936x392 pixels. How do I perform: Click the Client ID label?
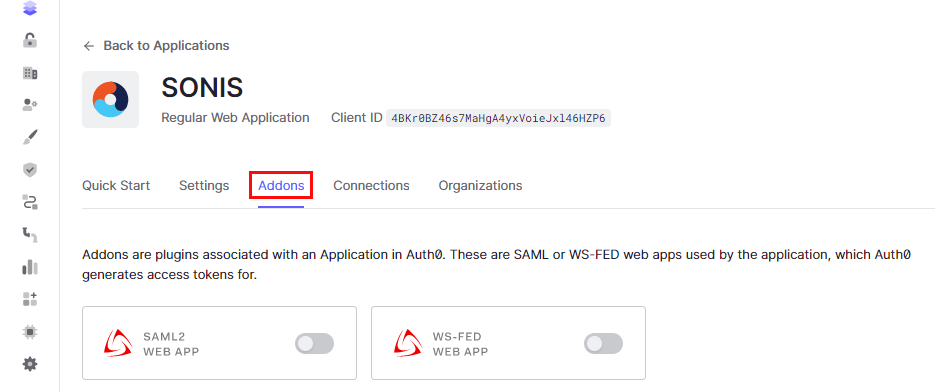point(357,118)
